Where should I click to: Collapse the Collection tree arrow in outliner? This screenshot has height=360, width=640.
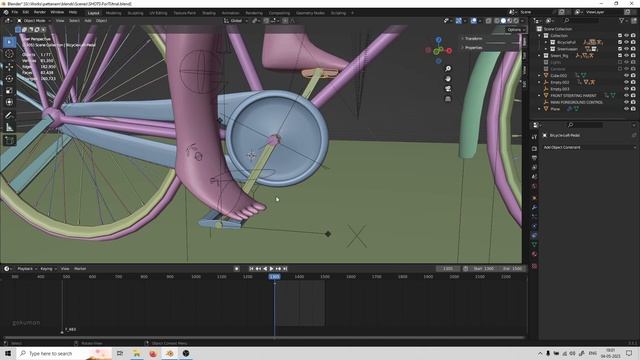click(540, 36)
